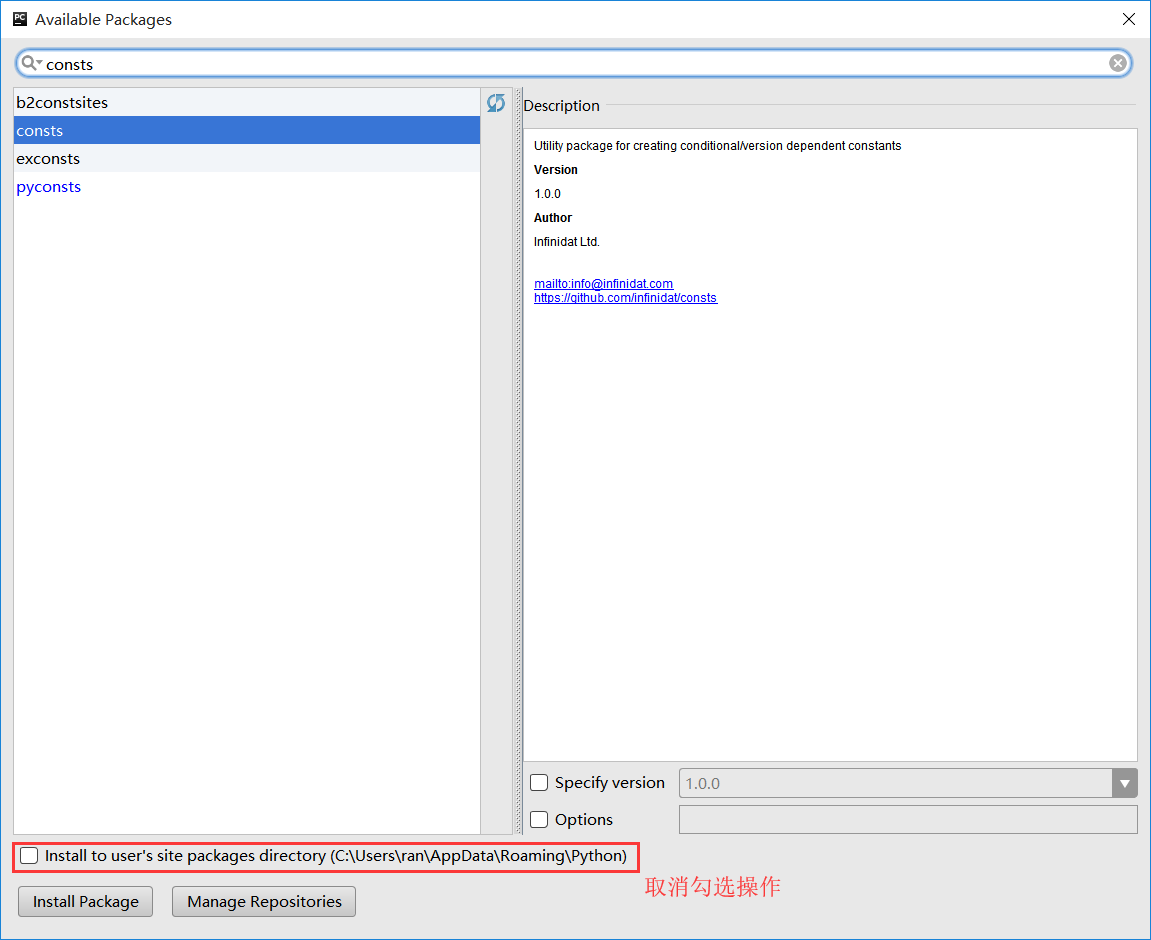Enable the Specify version checkbox
Image resolution: width=1151 pixels, height=940 pixels.
[x=538, y=782]
